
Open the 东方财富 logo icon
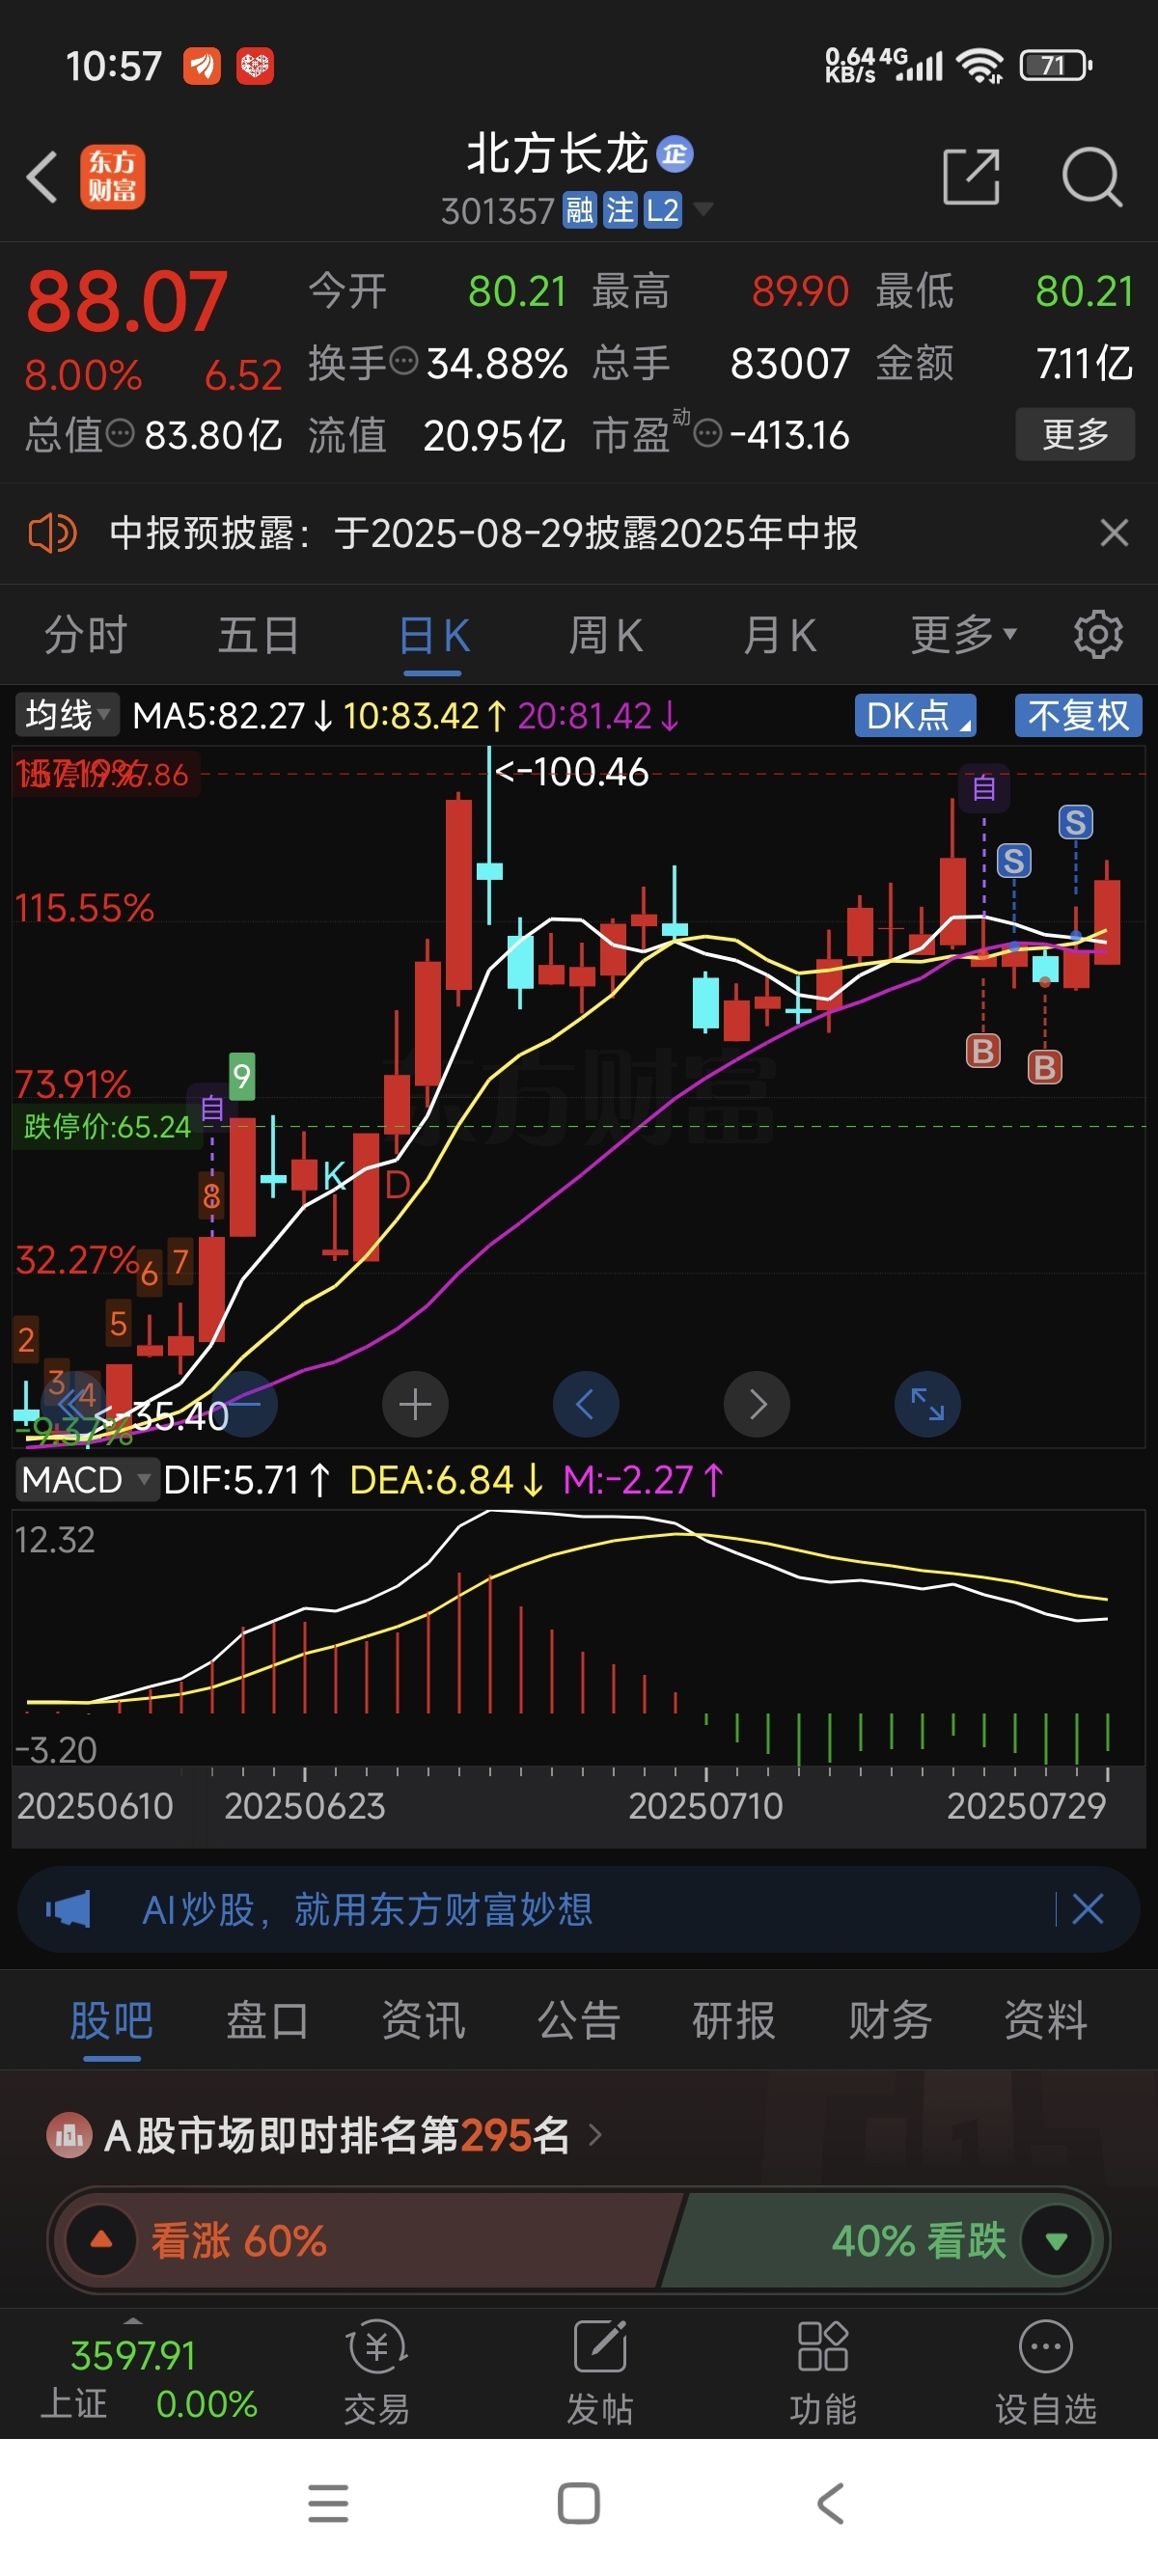[x=112, y=177]
